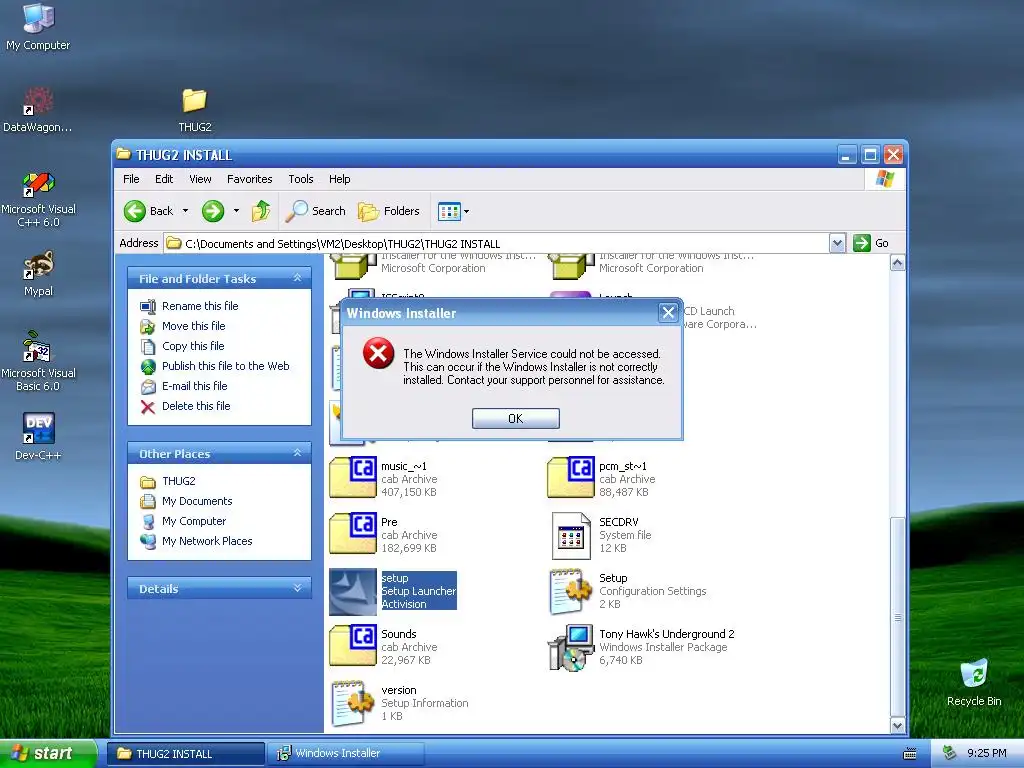Open the Forward history dropdown arrow
Viewport: 1024px width, 768px height.
(236, 211)
